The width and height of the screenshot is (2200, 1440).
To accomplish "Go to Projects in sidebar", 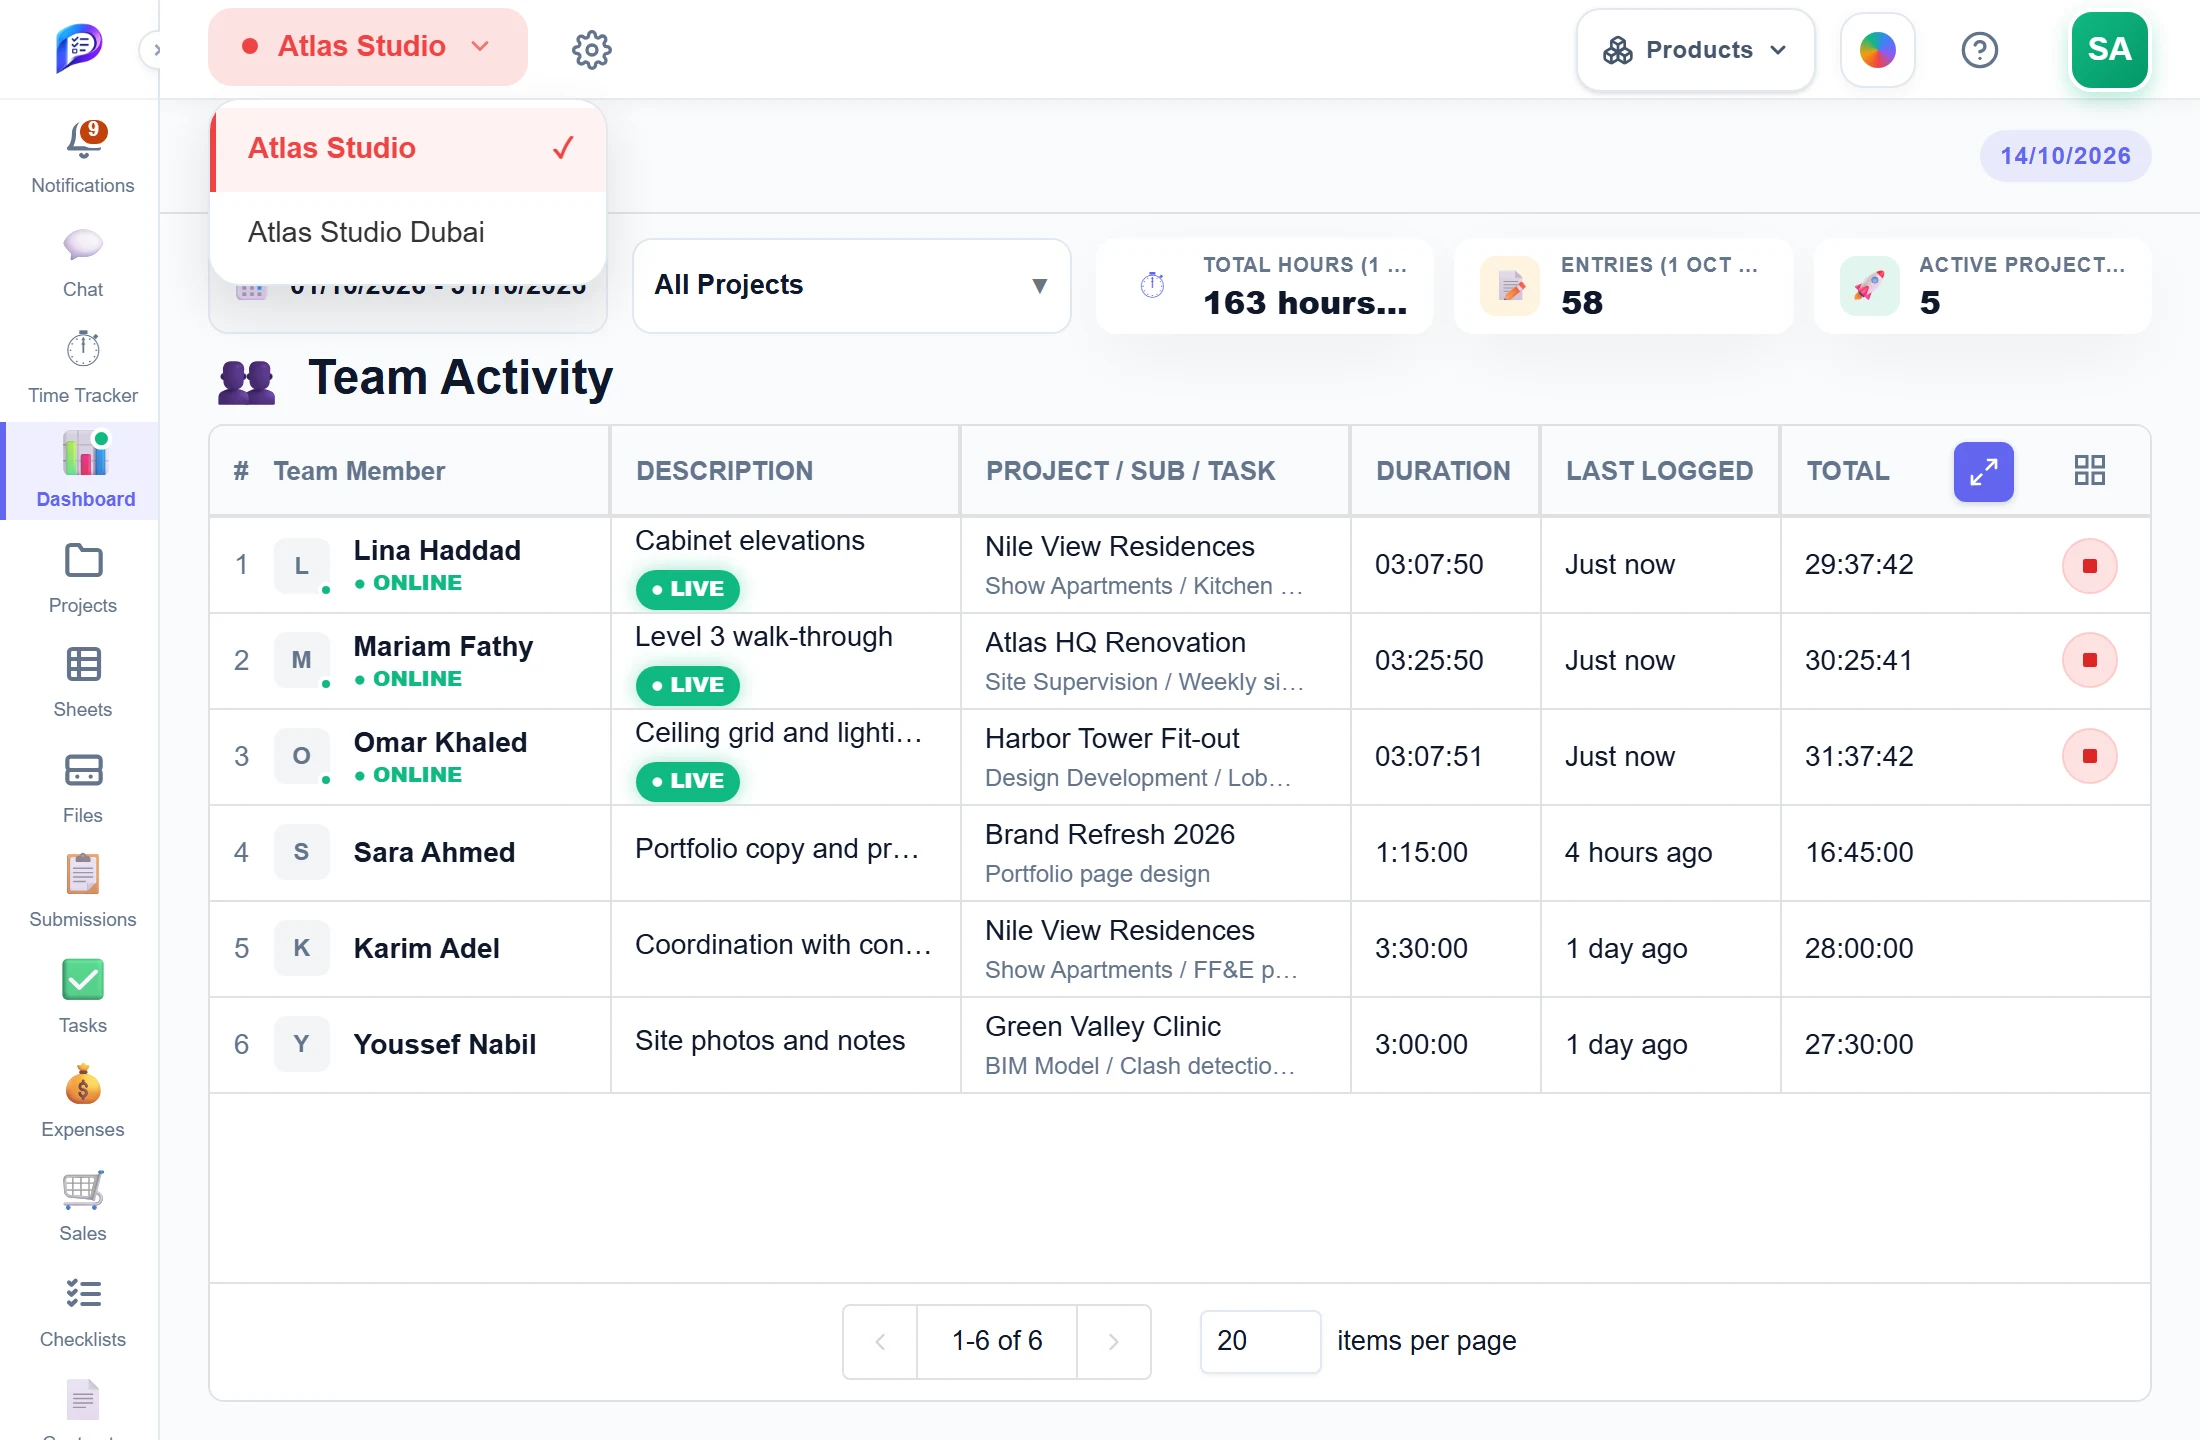I will pyautogui.click(x=83, y=579).
